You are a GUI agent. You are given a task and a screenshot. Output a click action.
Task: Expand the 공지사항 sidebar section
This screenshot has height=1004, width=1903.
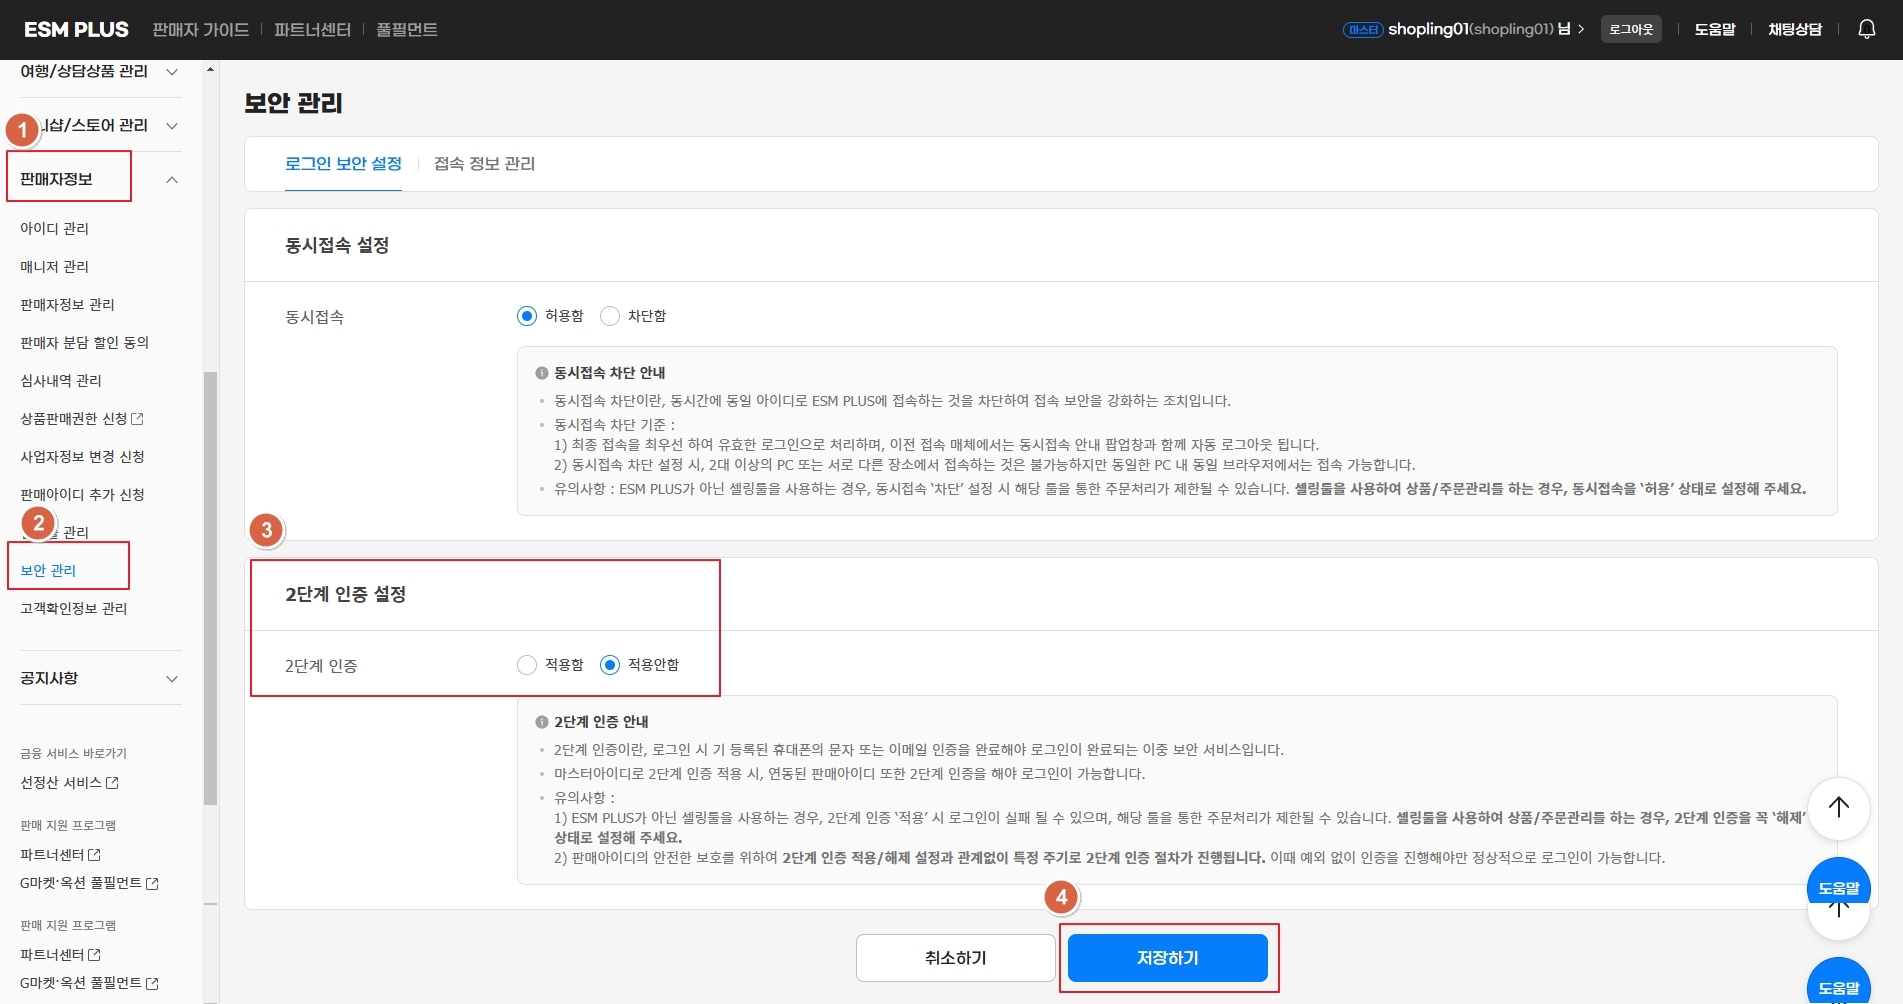(x=171, y=678)
